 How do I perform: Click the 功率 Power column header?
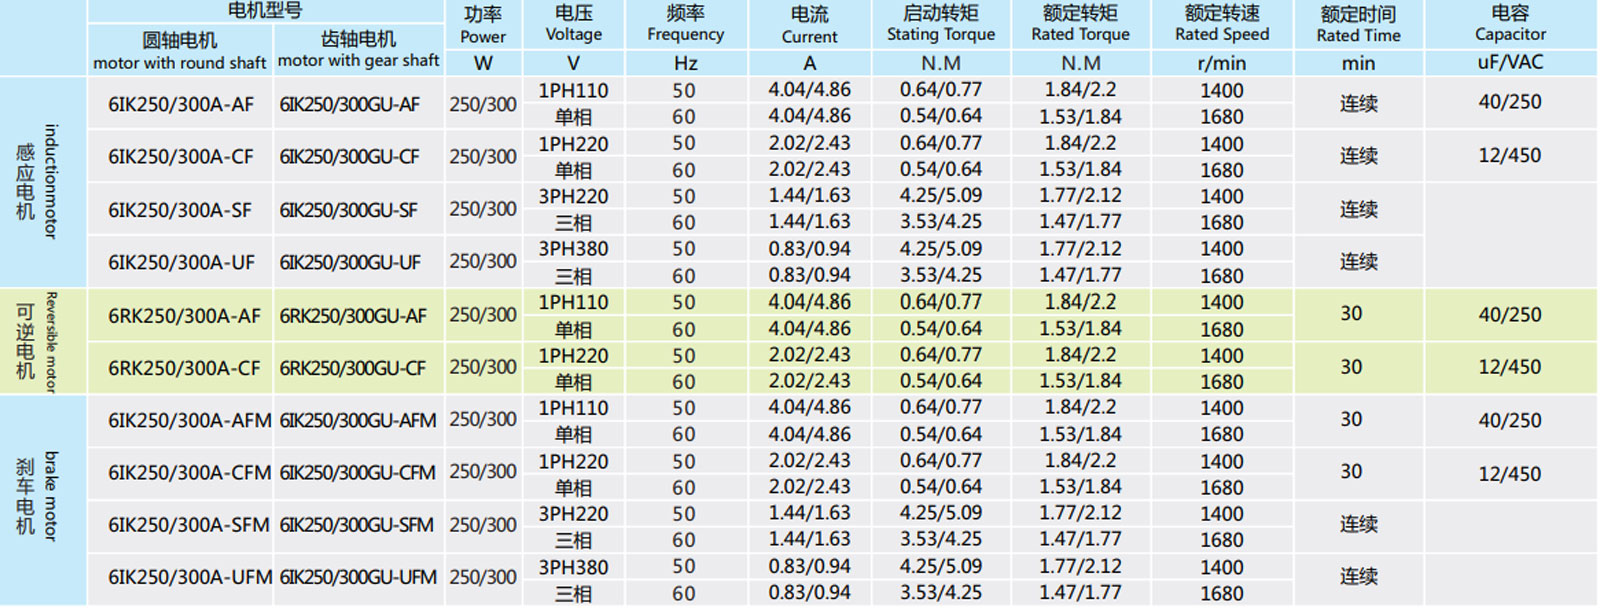[x=483, y=25]
